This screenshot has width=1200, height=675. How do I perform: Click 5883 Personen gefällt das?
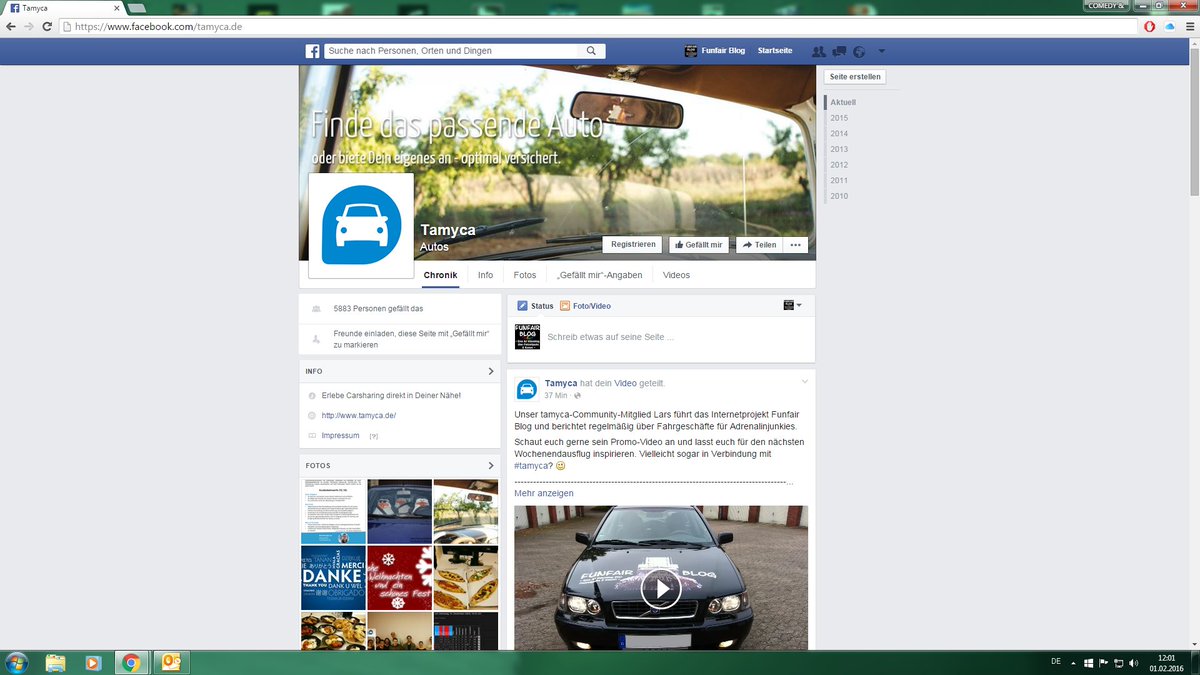coord(378,308)
